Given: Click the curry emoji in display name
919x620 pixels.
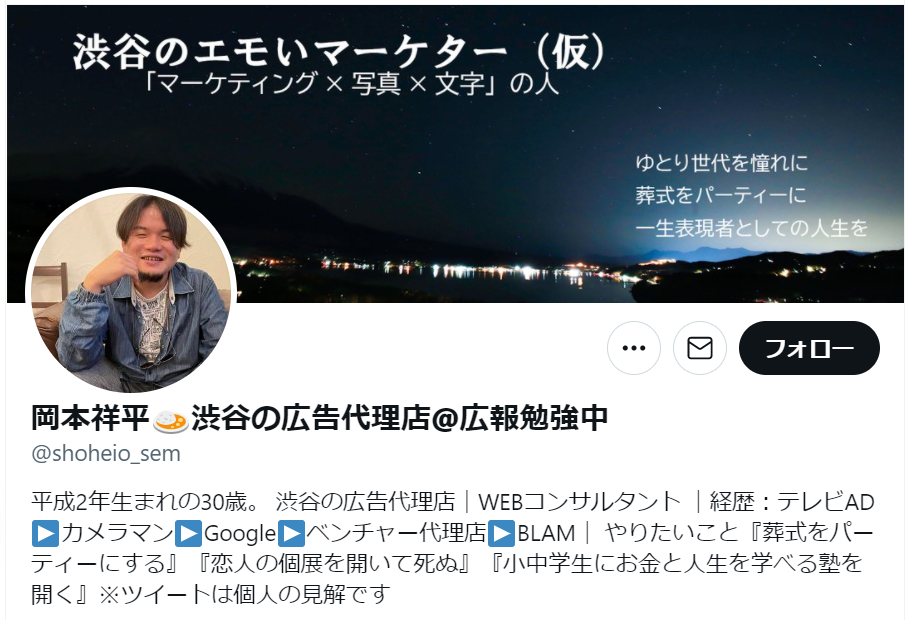Looking at the screenshot, I should (x=171, y=420).
